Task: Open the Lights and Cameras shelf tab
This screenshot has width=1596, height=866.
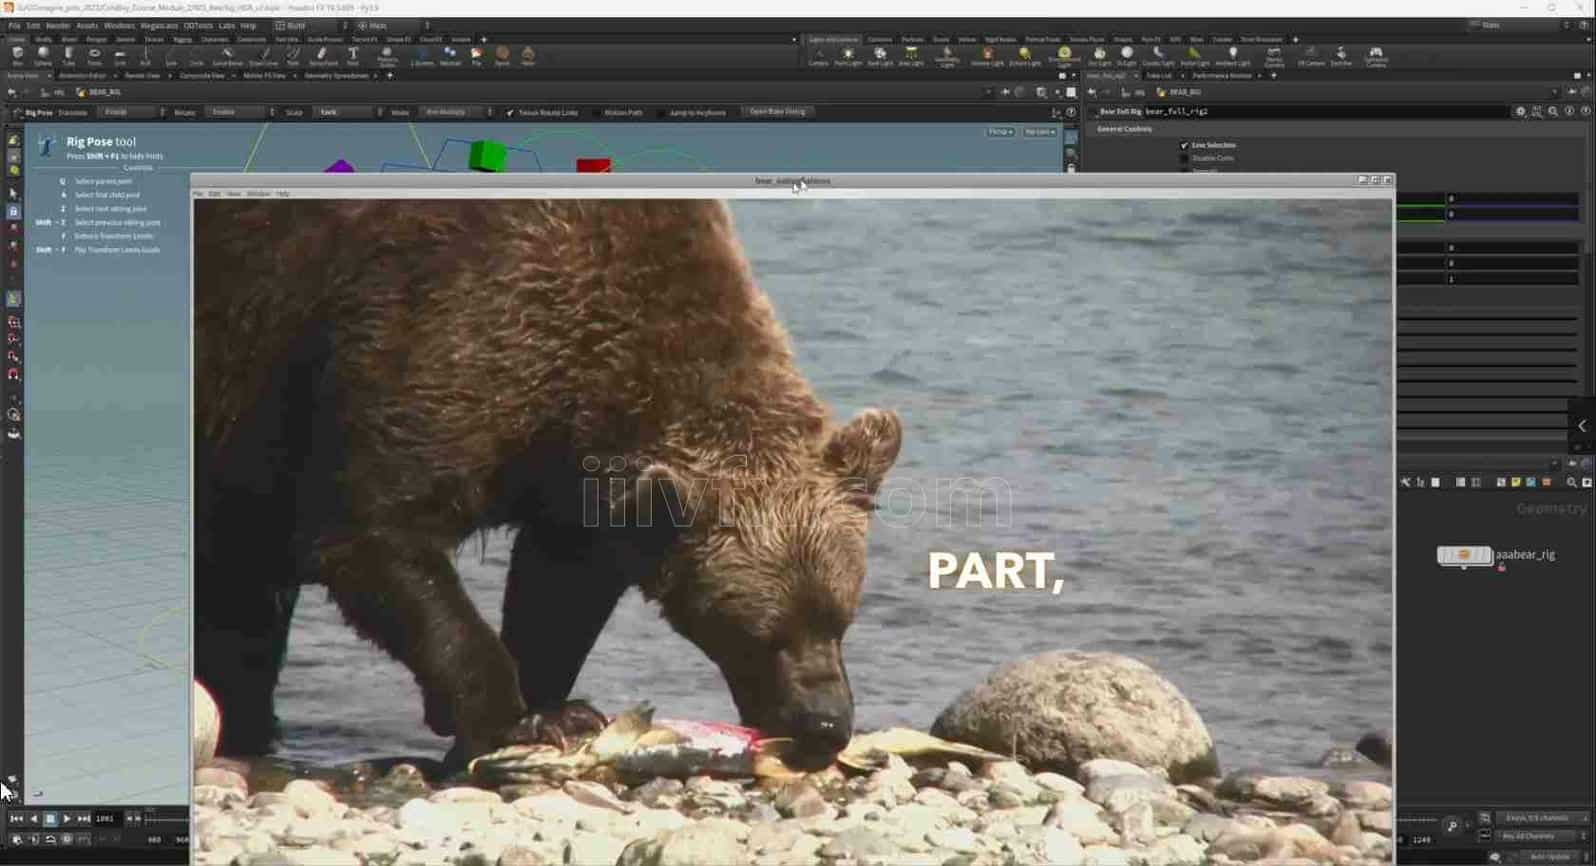Action: point(833,39)
